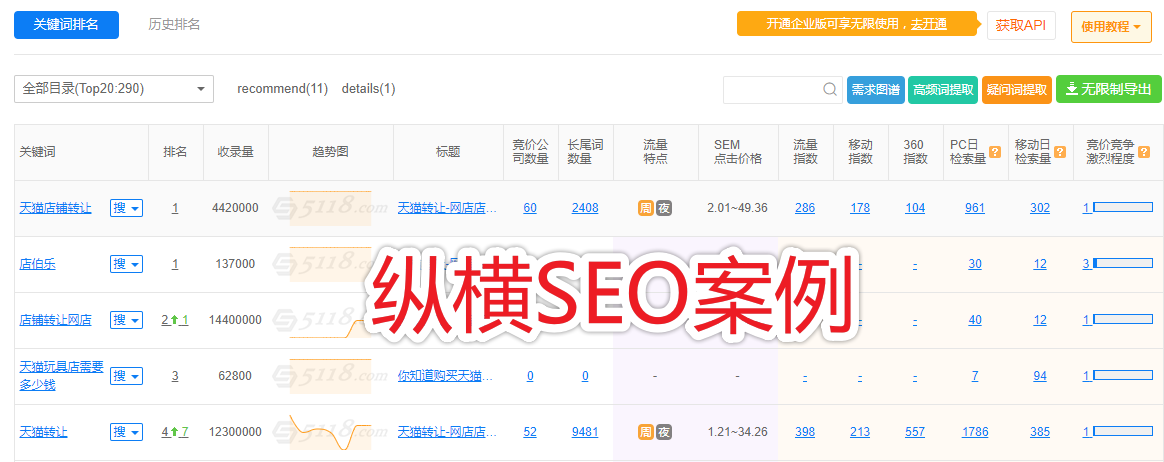
Task: Click 流量指数 value 286
Action: pos(805,208)
